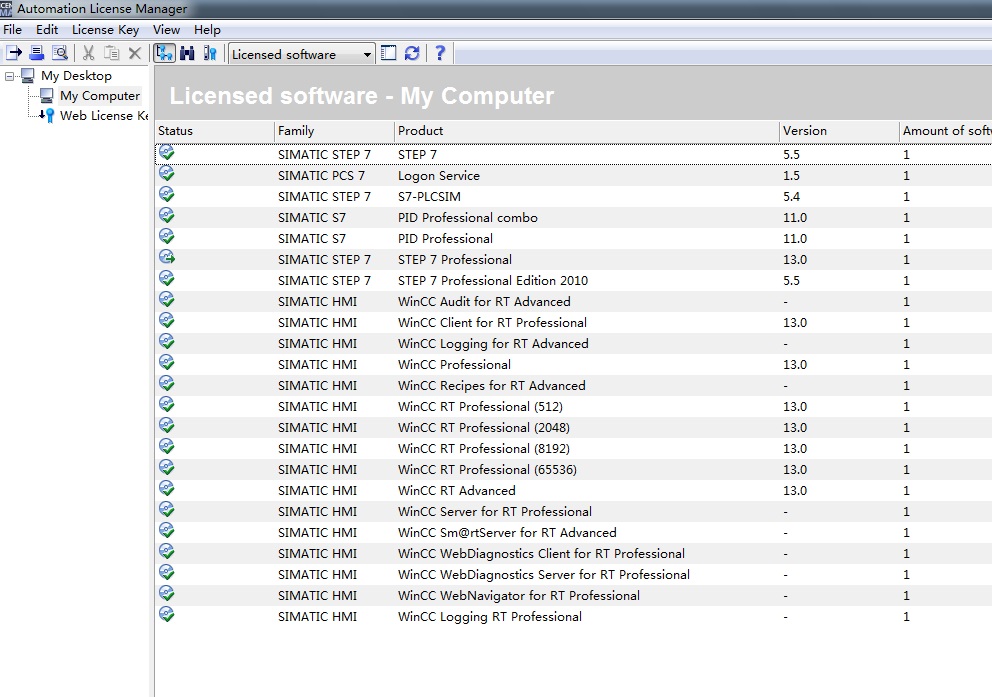The width and height of the screenshot is (992, 697).
Task: Open the Edit menu
Action: tap(47, 30)
